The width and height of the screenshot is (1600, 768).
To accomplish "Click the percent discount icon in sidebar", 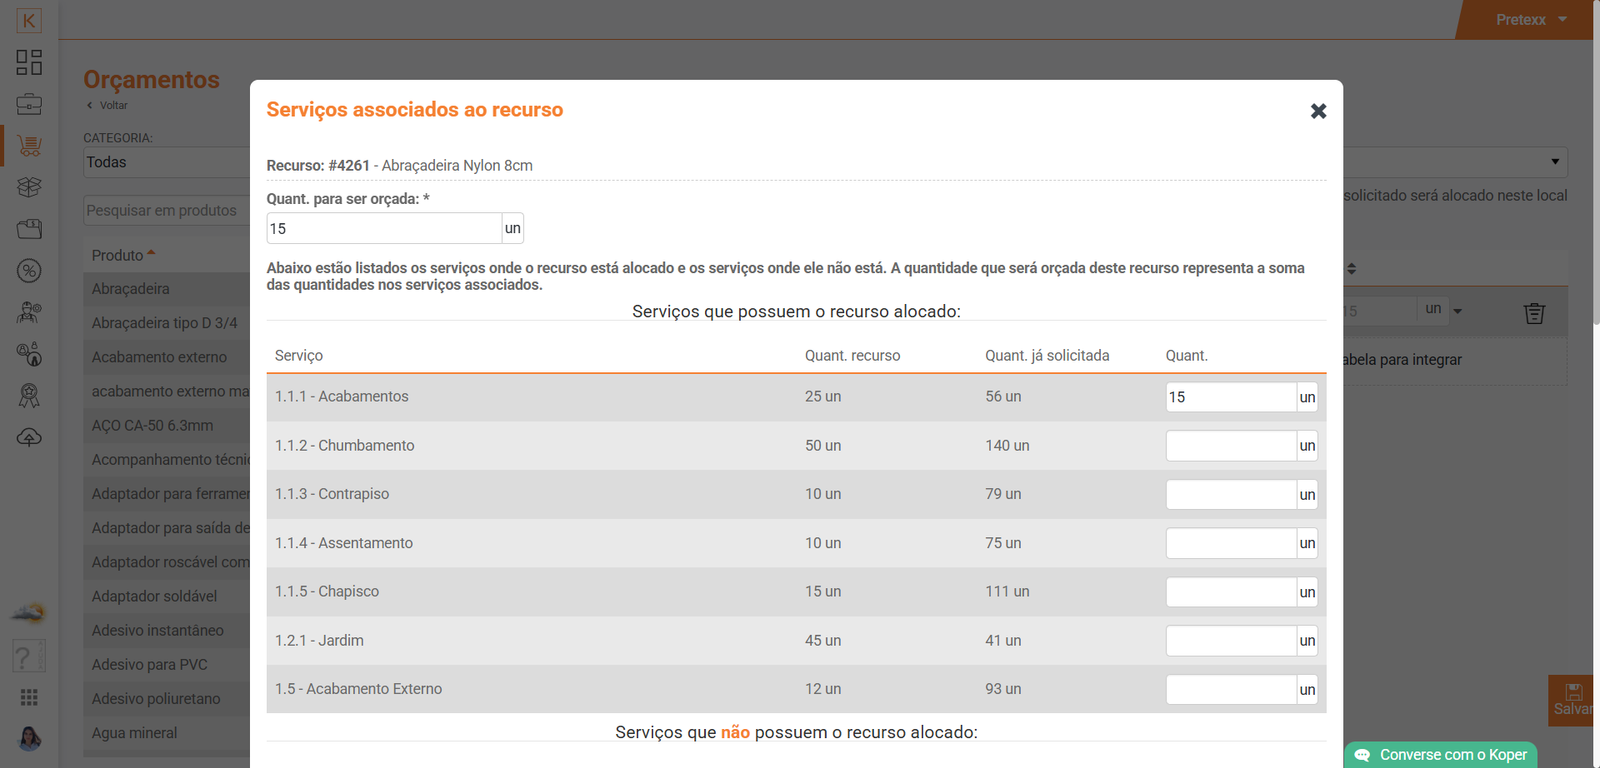I will pos(29,270).
